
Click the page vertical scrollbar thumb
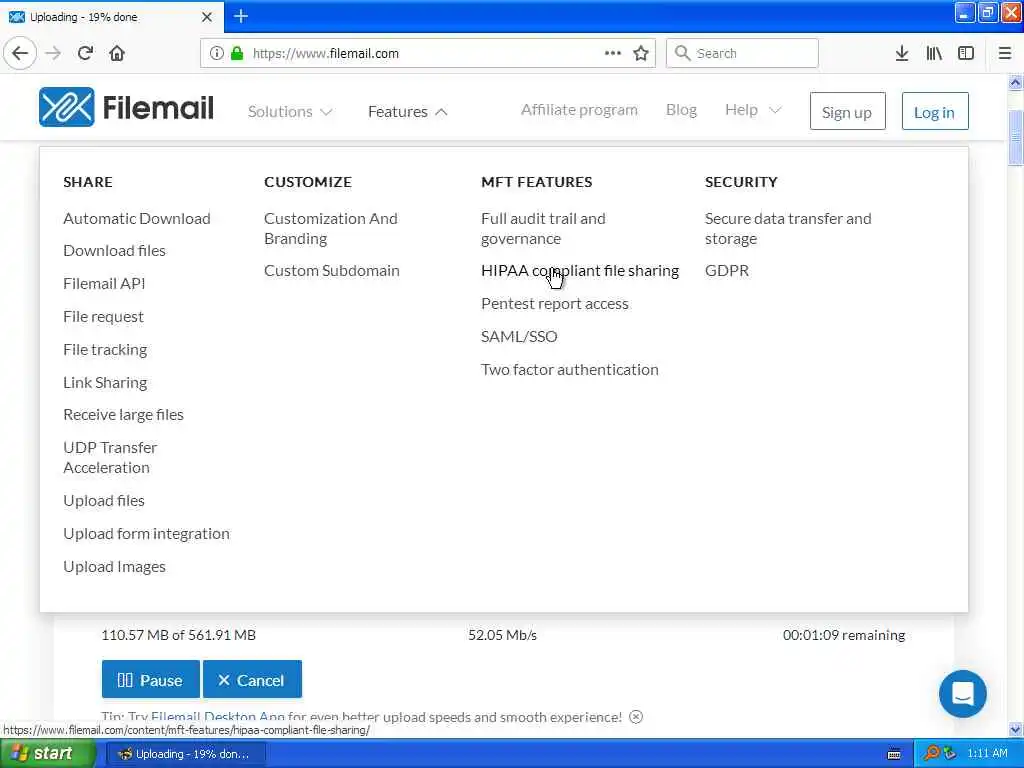[x=1015, y=138]
